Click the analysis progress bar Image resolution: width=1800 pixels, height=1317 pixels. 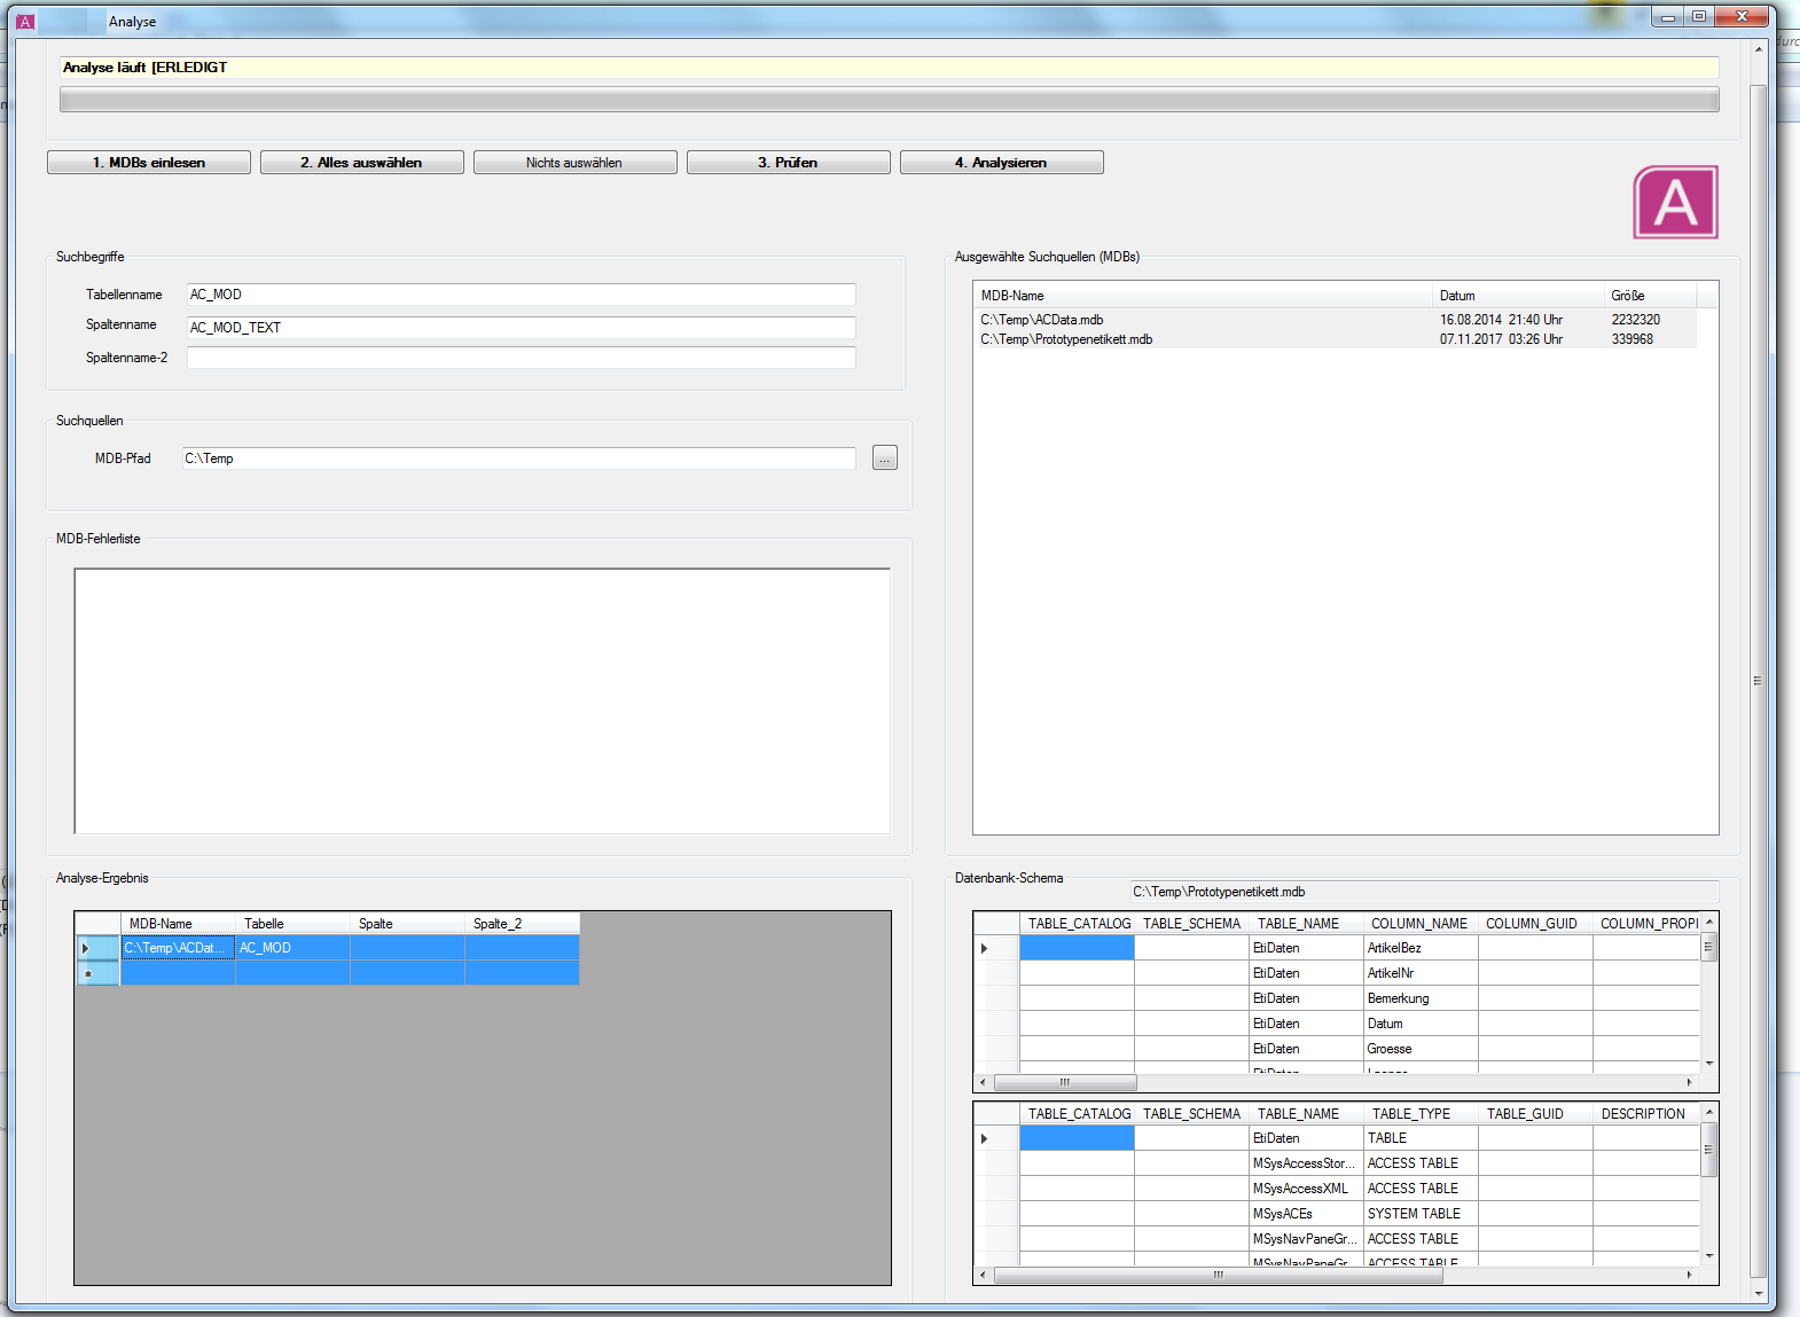coord(889,99)
